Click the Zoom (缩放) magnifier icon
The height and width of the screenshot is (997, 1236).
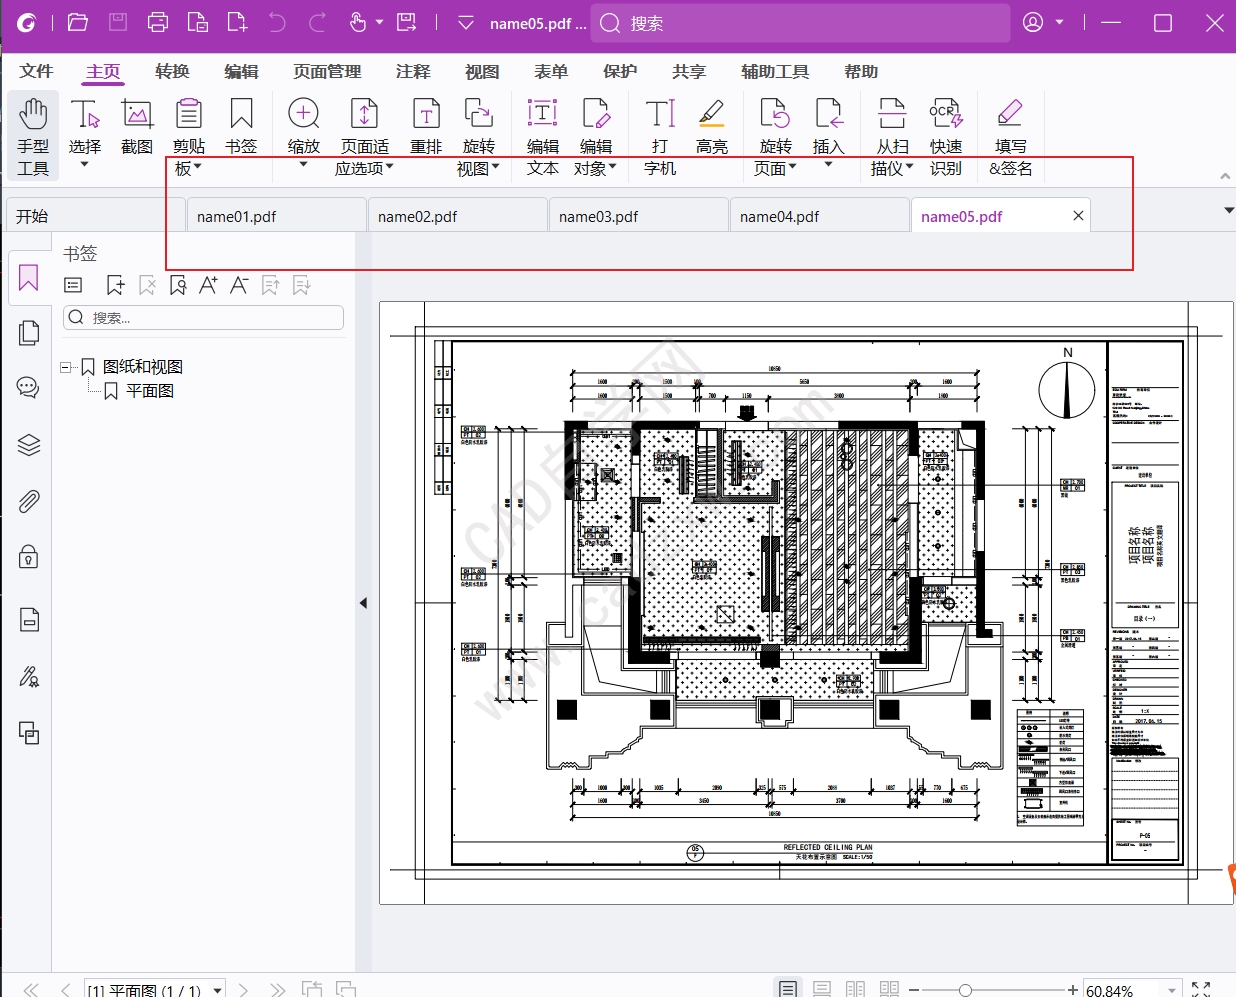pyautogui.click(x=304, y=114)
